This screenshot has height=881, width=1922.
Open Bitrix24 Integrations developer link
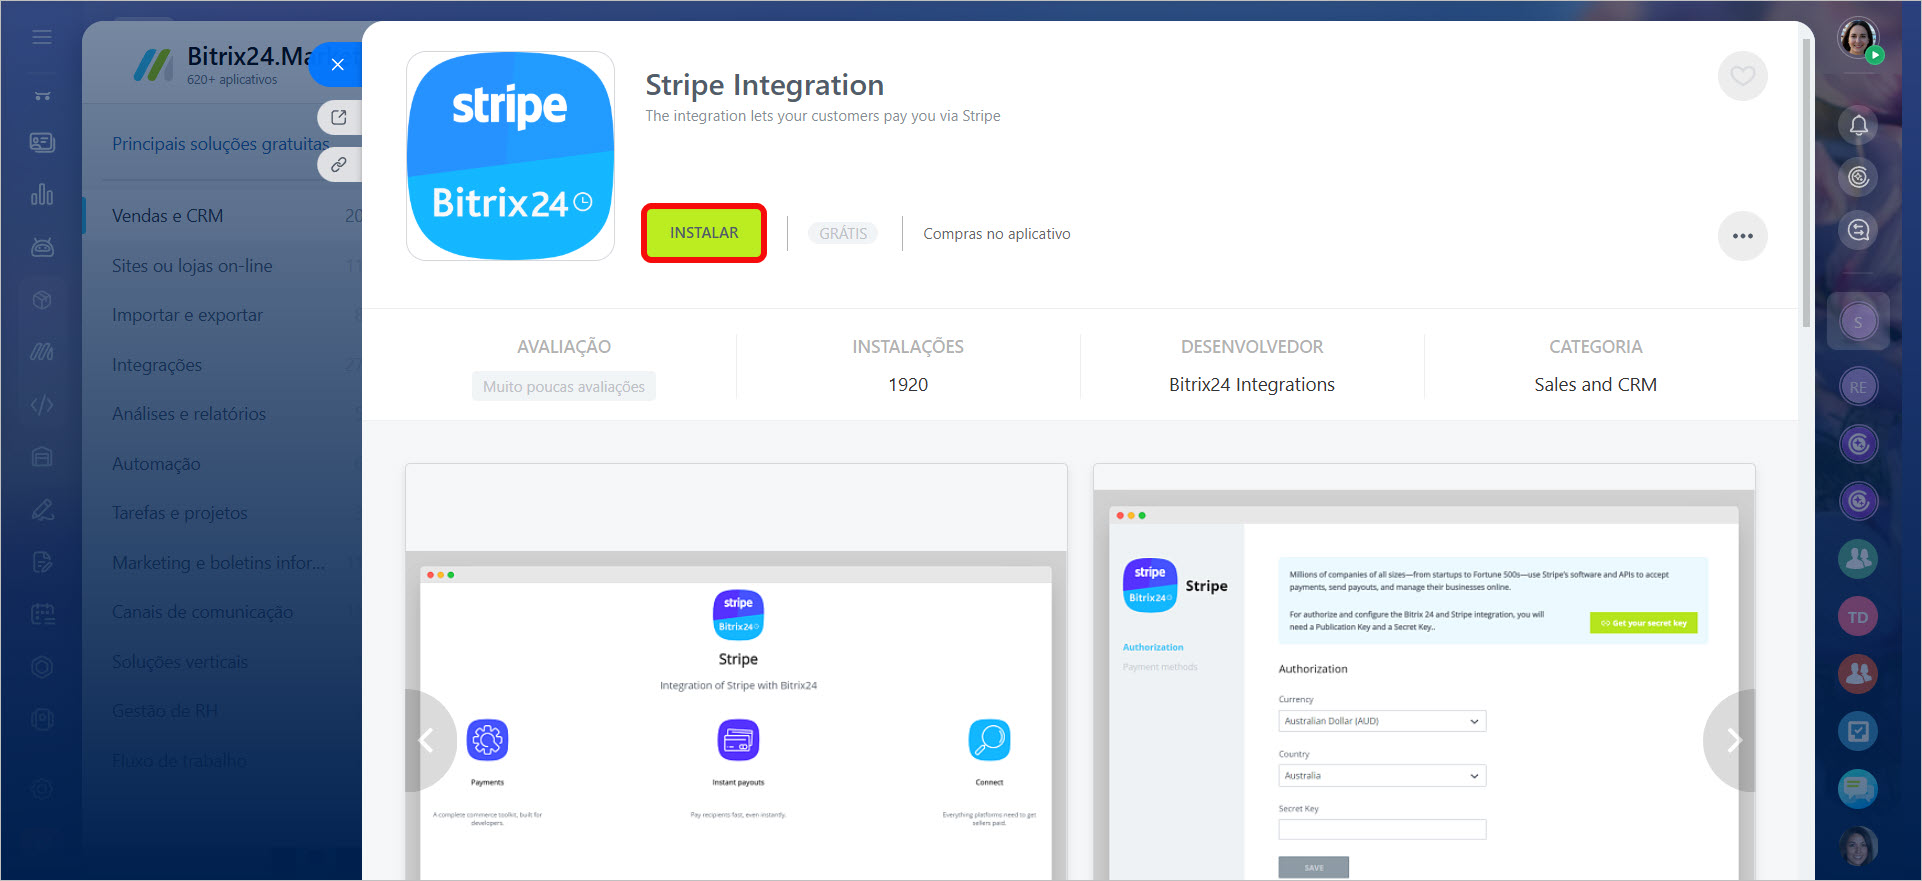[1251, 385]
